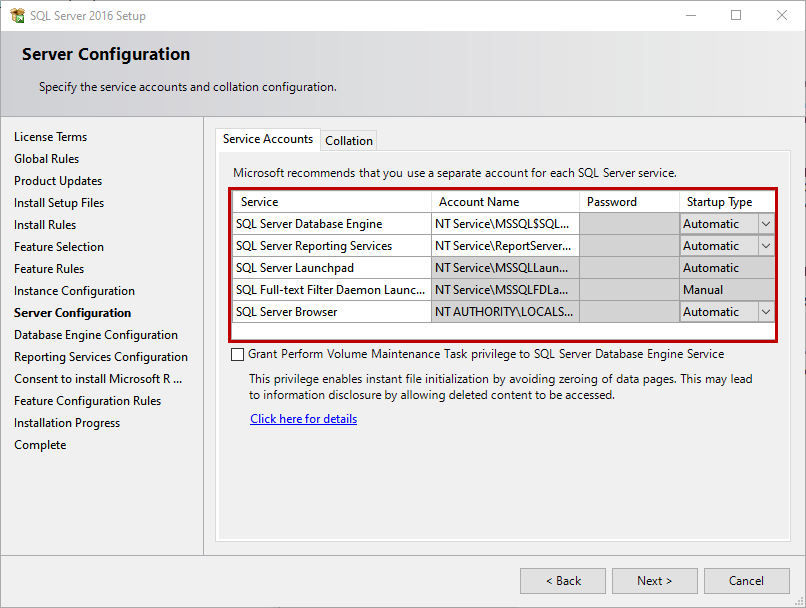Maximize the setup window
This screenshot has height=608, width=806.
pos(736,15)
